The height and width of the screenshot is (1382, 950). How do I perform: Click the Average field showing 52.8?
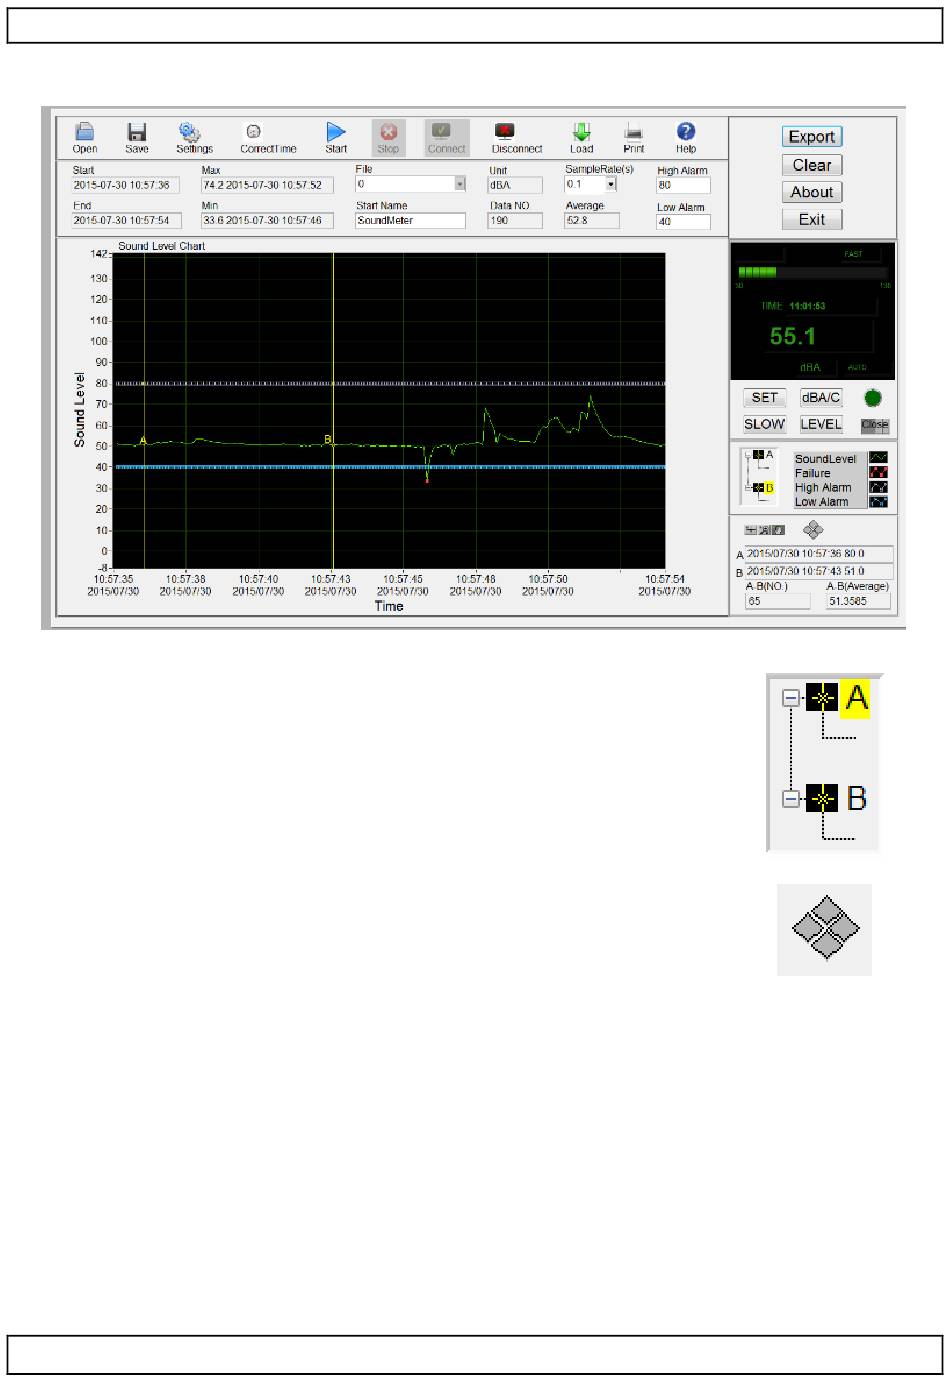click(x=591, y=220)
